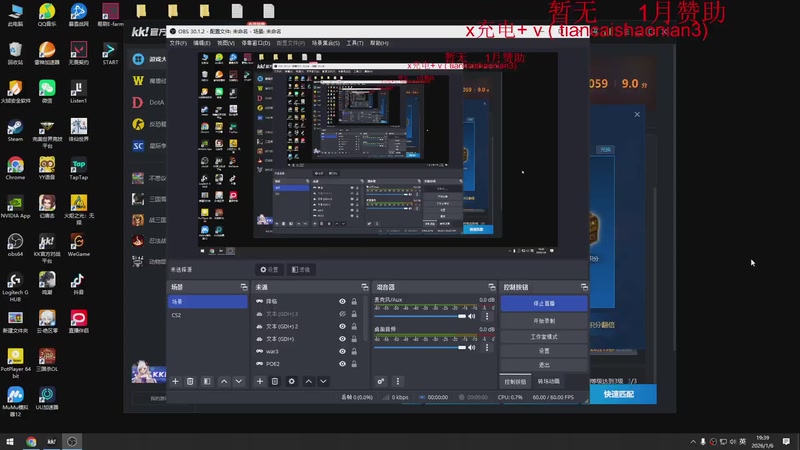Open UU加速器 desktop shortcut
Viewport: 800px width, 450px height.
click(x=46, y=398)
